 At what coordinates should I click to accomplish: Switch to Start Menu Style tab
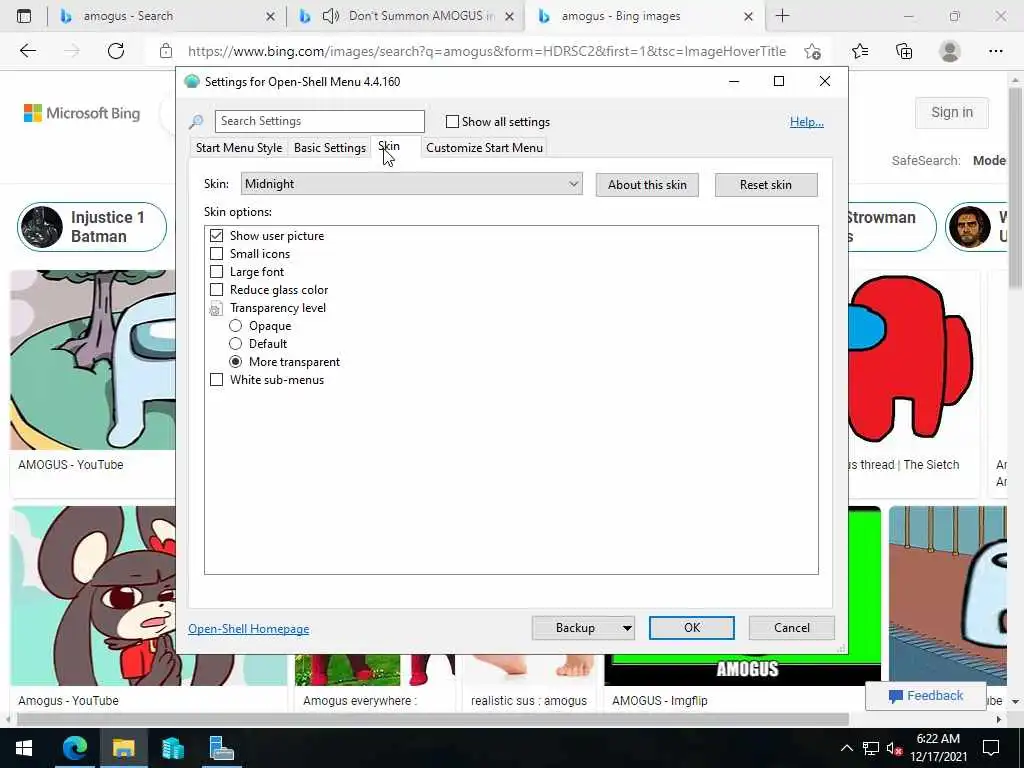tap(239, 148)
